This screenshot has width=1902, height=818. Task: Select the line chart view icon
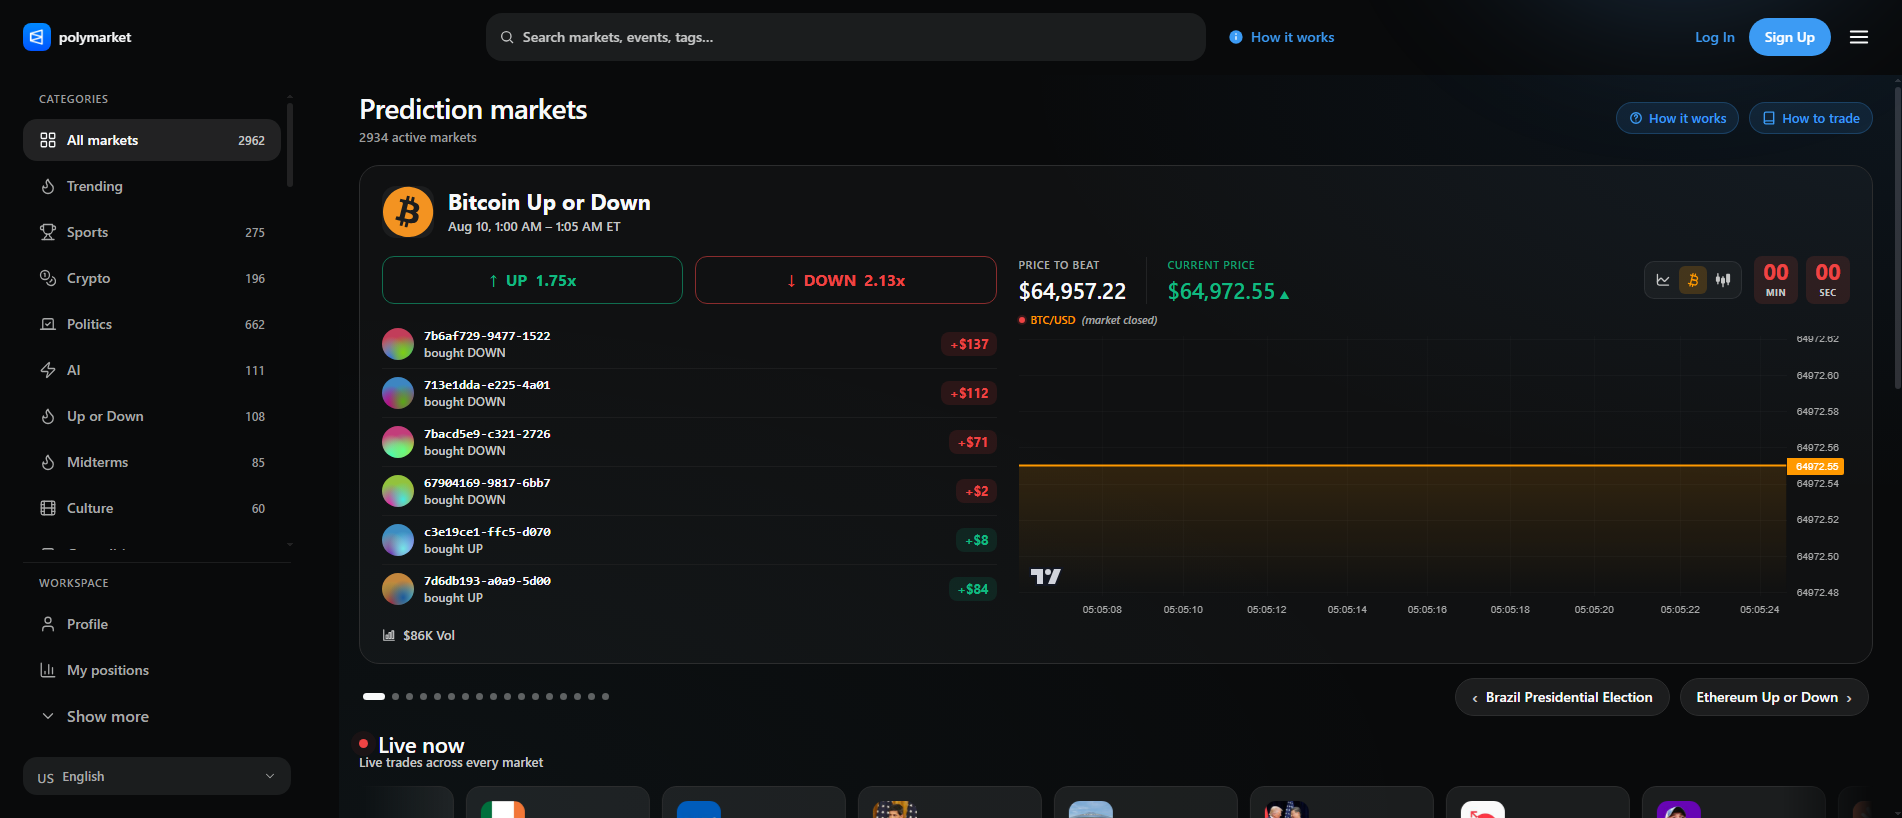(1663, 280)
